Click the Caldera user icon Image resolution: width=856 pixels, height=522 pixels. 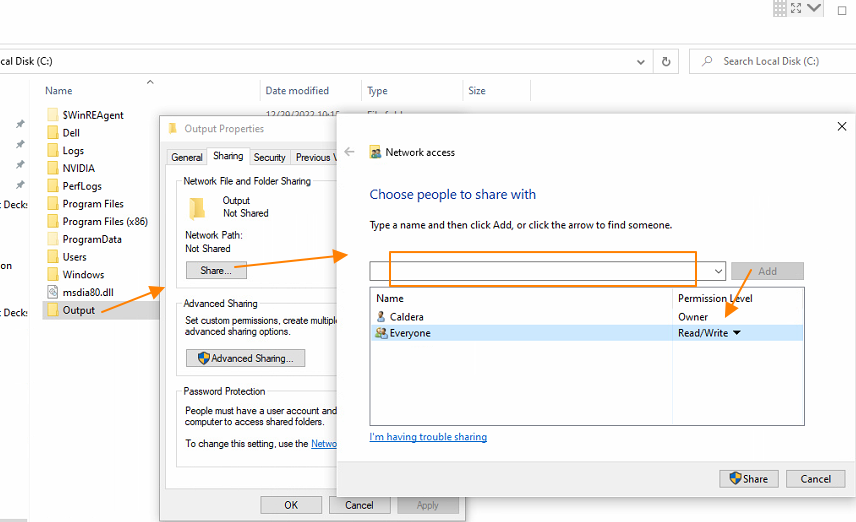pos(381,317)
